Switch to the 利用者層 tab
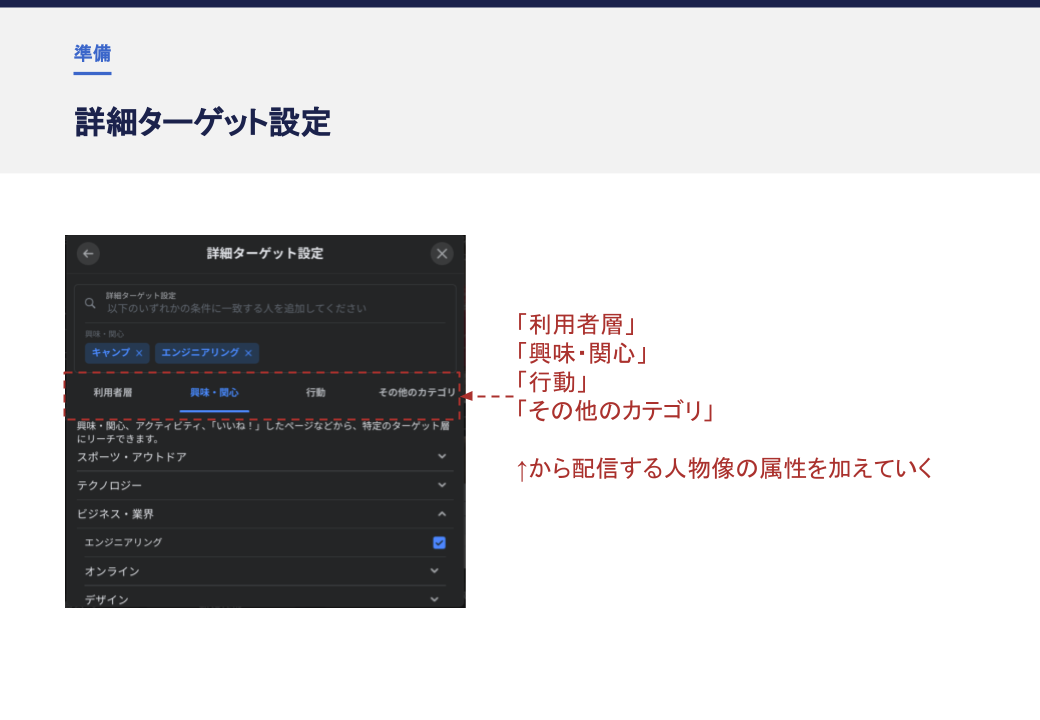 pos(113,392)
